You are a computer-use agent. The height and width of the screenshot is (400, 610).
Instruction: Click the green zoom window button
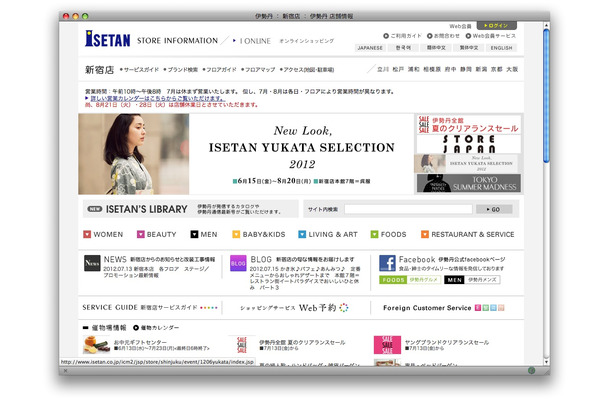pyautogui.click(x=85, y=16)
